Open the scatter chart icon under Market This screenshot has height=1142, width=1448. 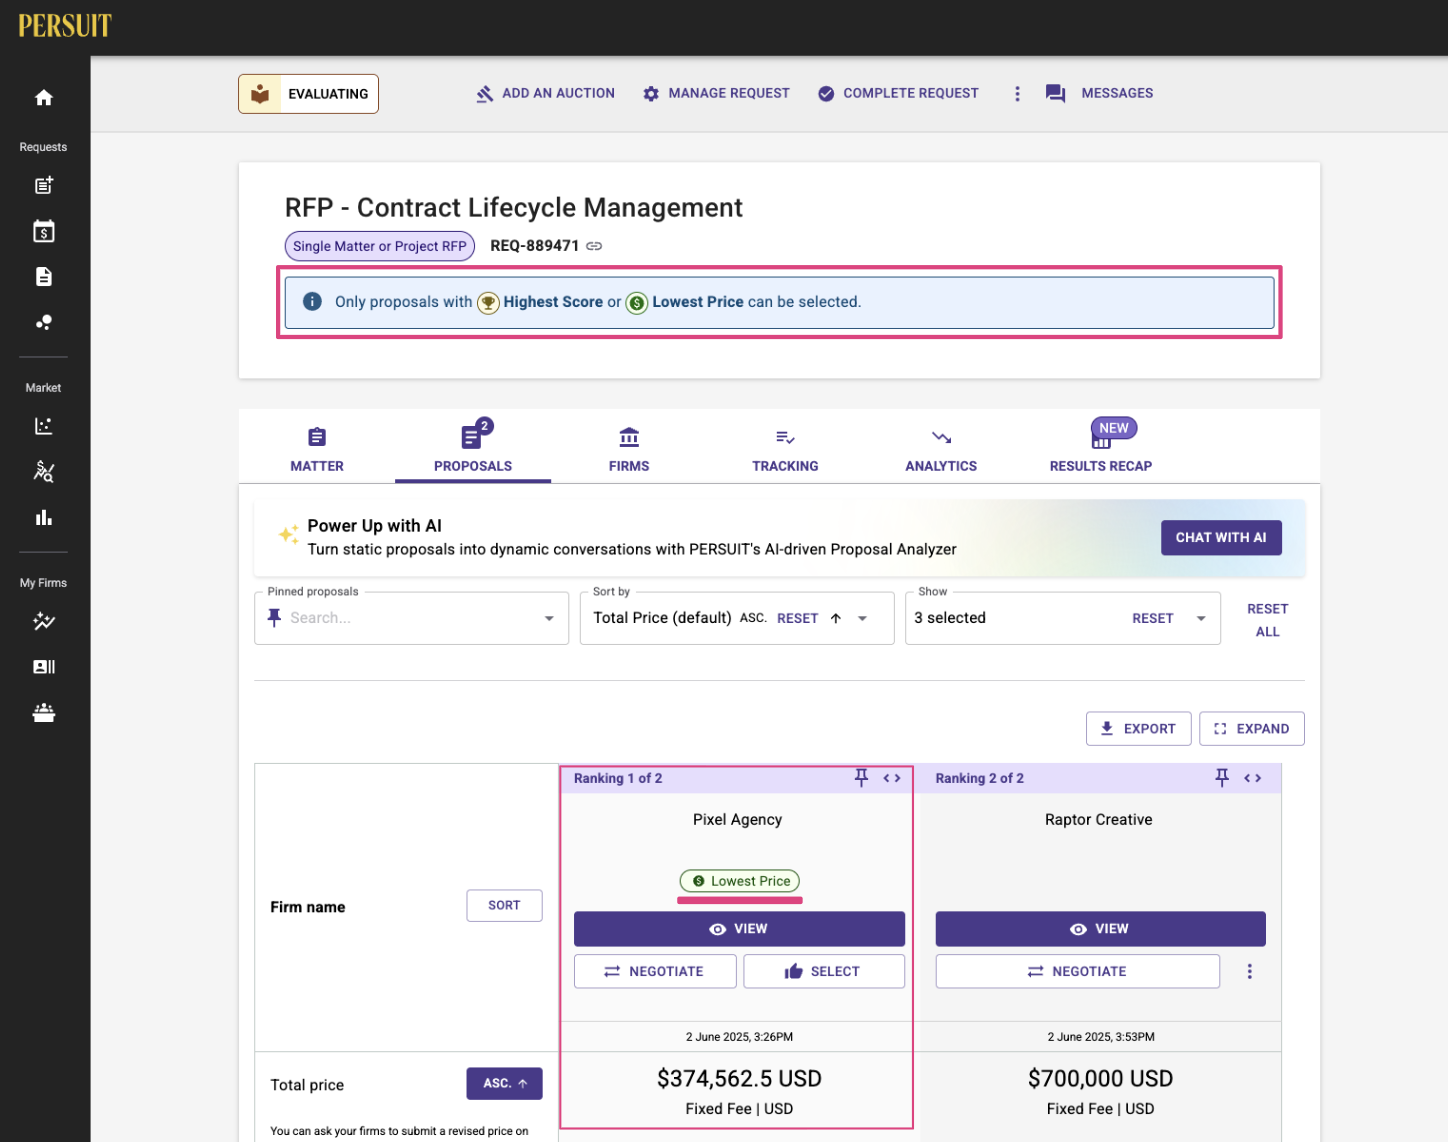pyautogui.click(x=43, y=426)
